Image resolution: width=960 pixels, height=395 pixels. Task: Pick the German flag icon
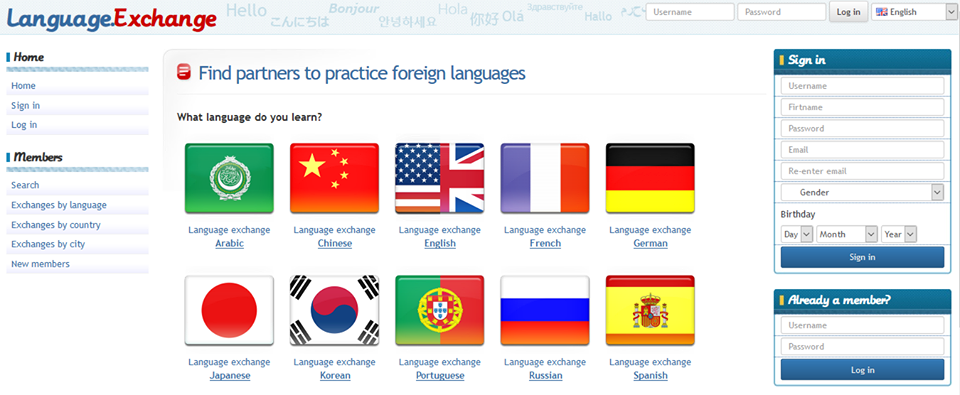pyautogui.click(x=650, y=178)
